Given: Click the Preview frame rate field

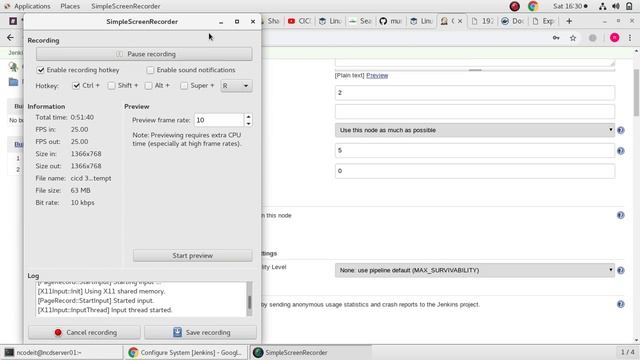Looking at the screenshot, I should click(x=219, y=120).
